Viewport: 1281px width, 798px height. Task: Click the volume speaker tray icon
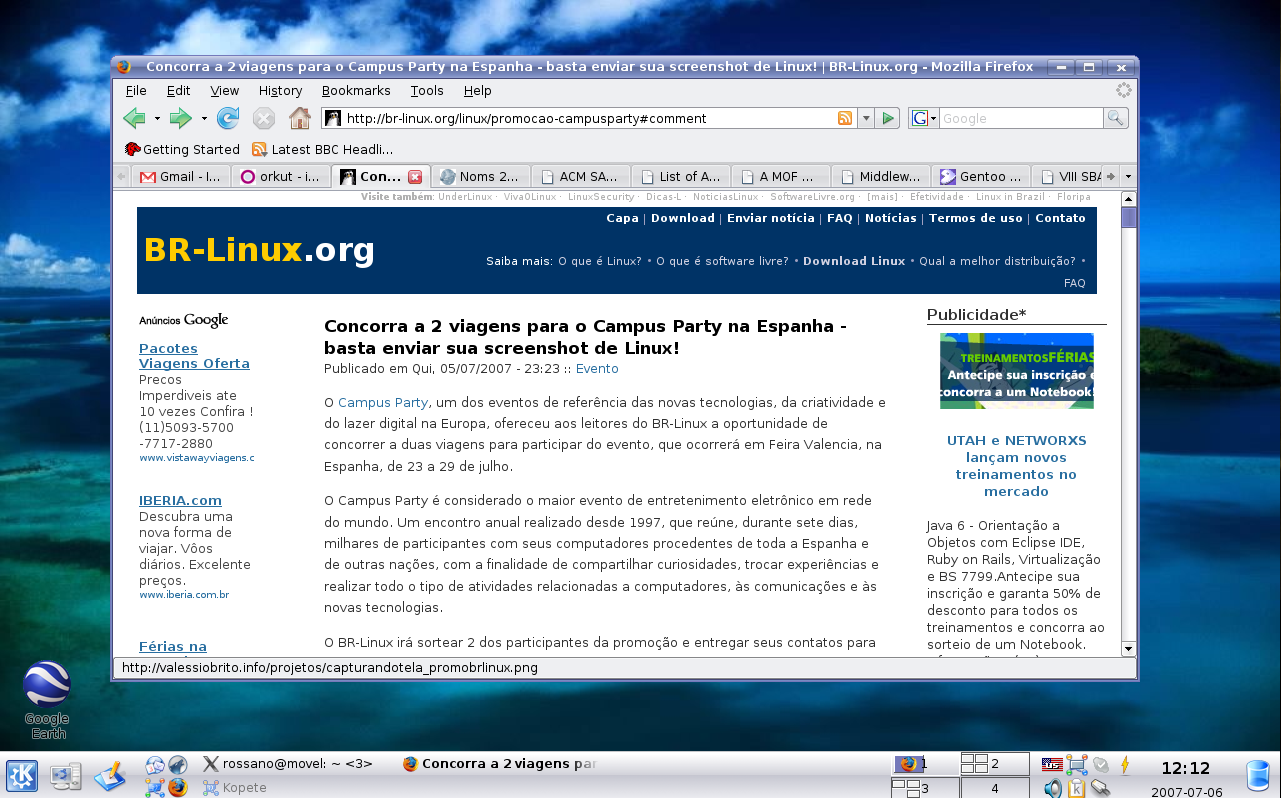coord(1053,788)
